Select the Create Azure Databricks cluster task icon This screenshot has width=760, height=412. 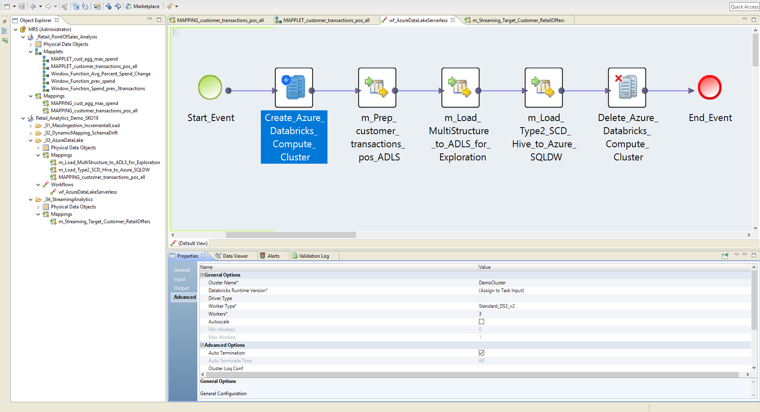294,88
